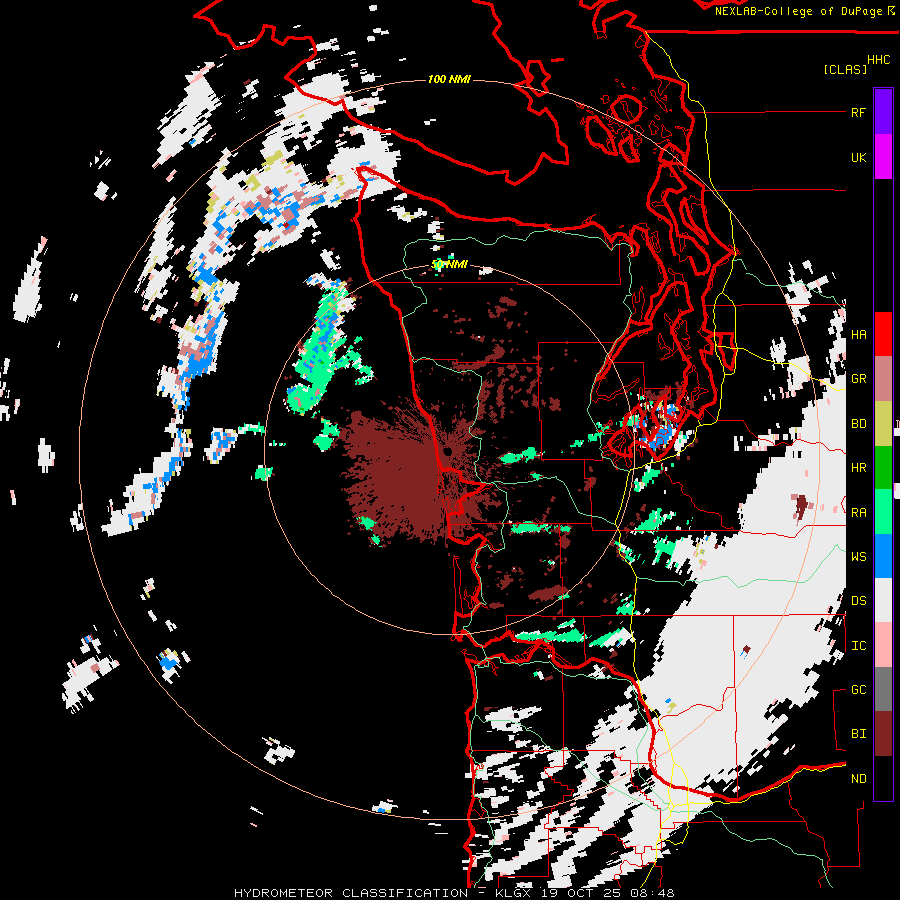This screenshot has height=900, width=900.
Task: Click the ND legend label
Action: (858, 779)
